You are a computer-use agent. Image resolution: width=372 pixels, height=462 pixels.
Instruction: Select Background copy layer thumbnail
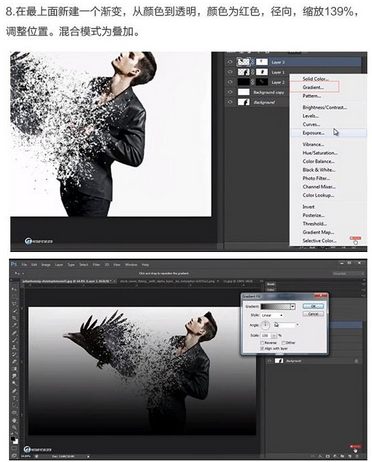point(243,92)
